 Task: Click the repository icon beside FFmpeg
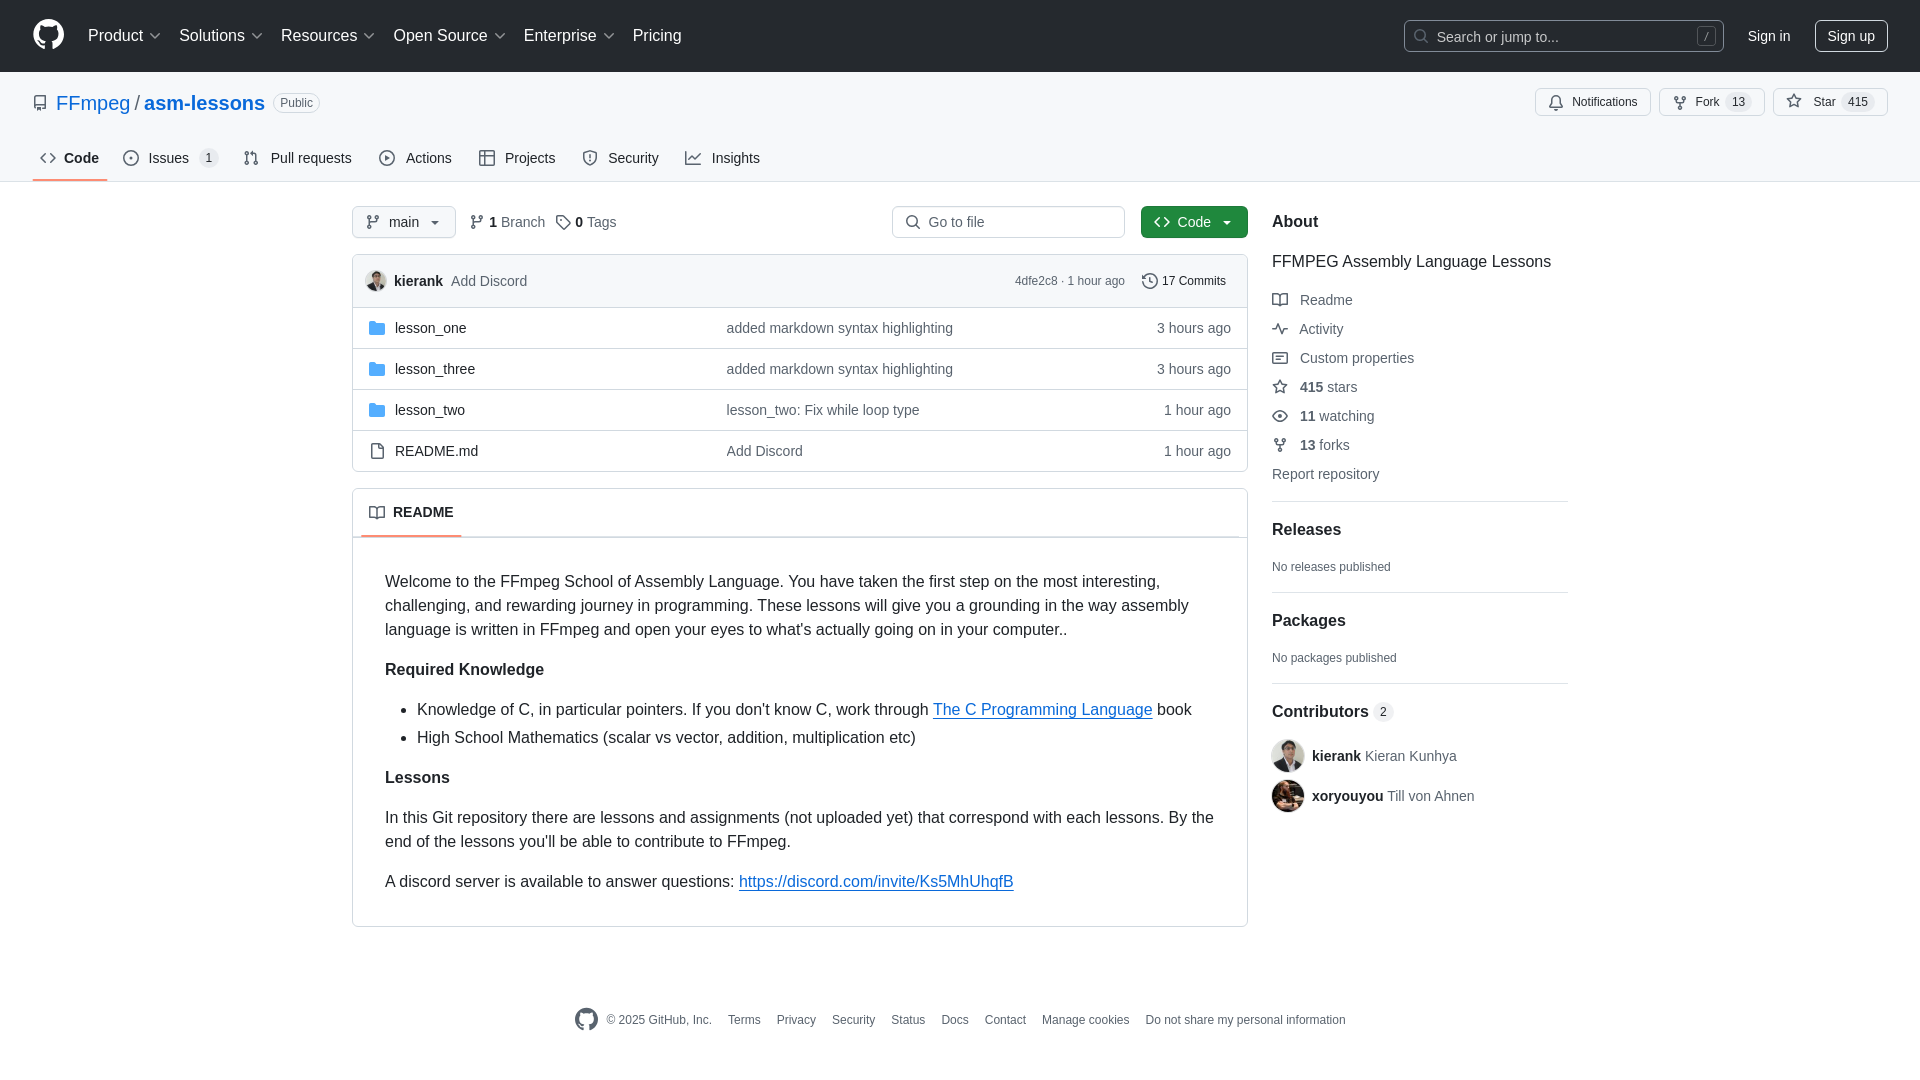(x=40, y=103)
